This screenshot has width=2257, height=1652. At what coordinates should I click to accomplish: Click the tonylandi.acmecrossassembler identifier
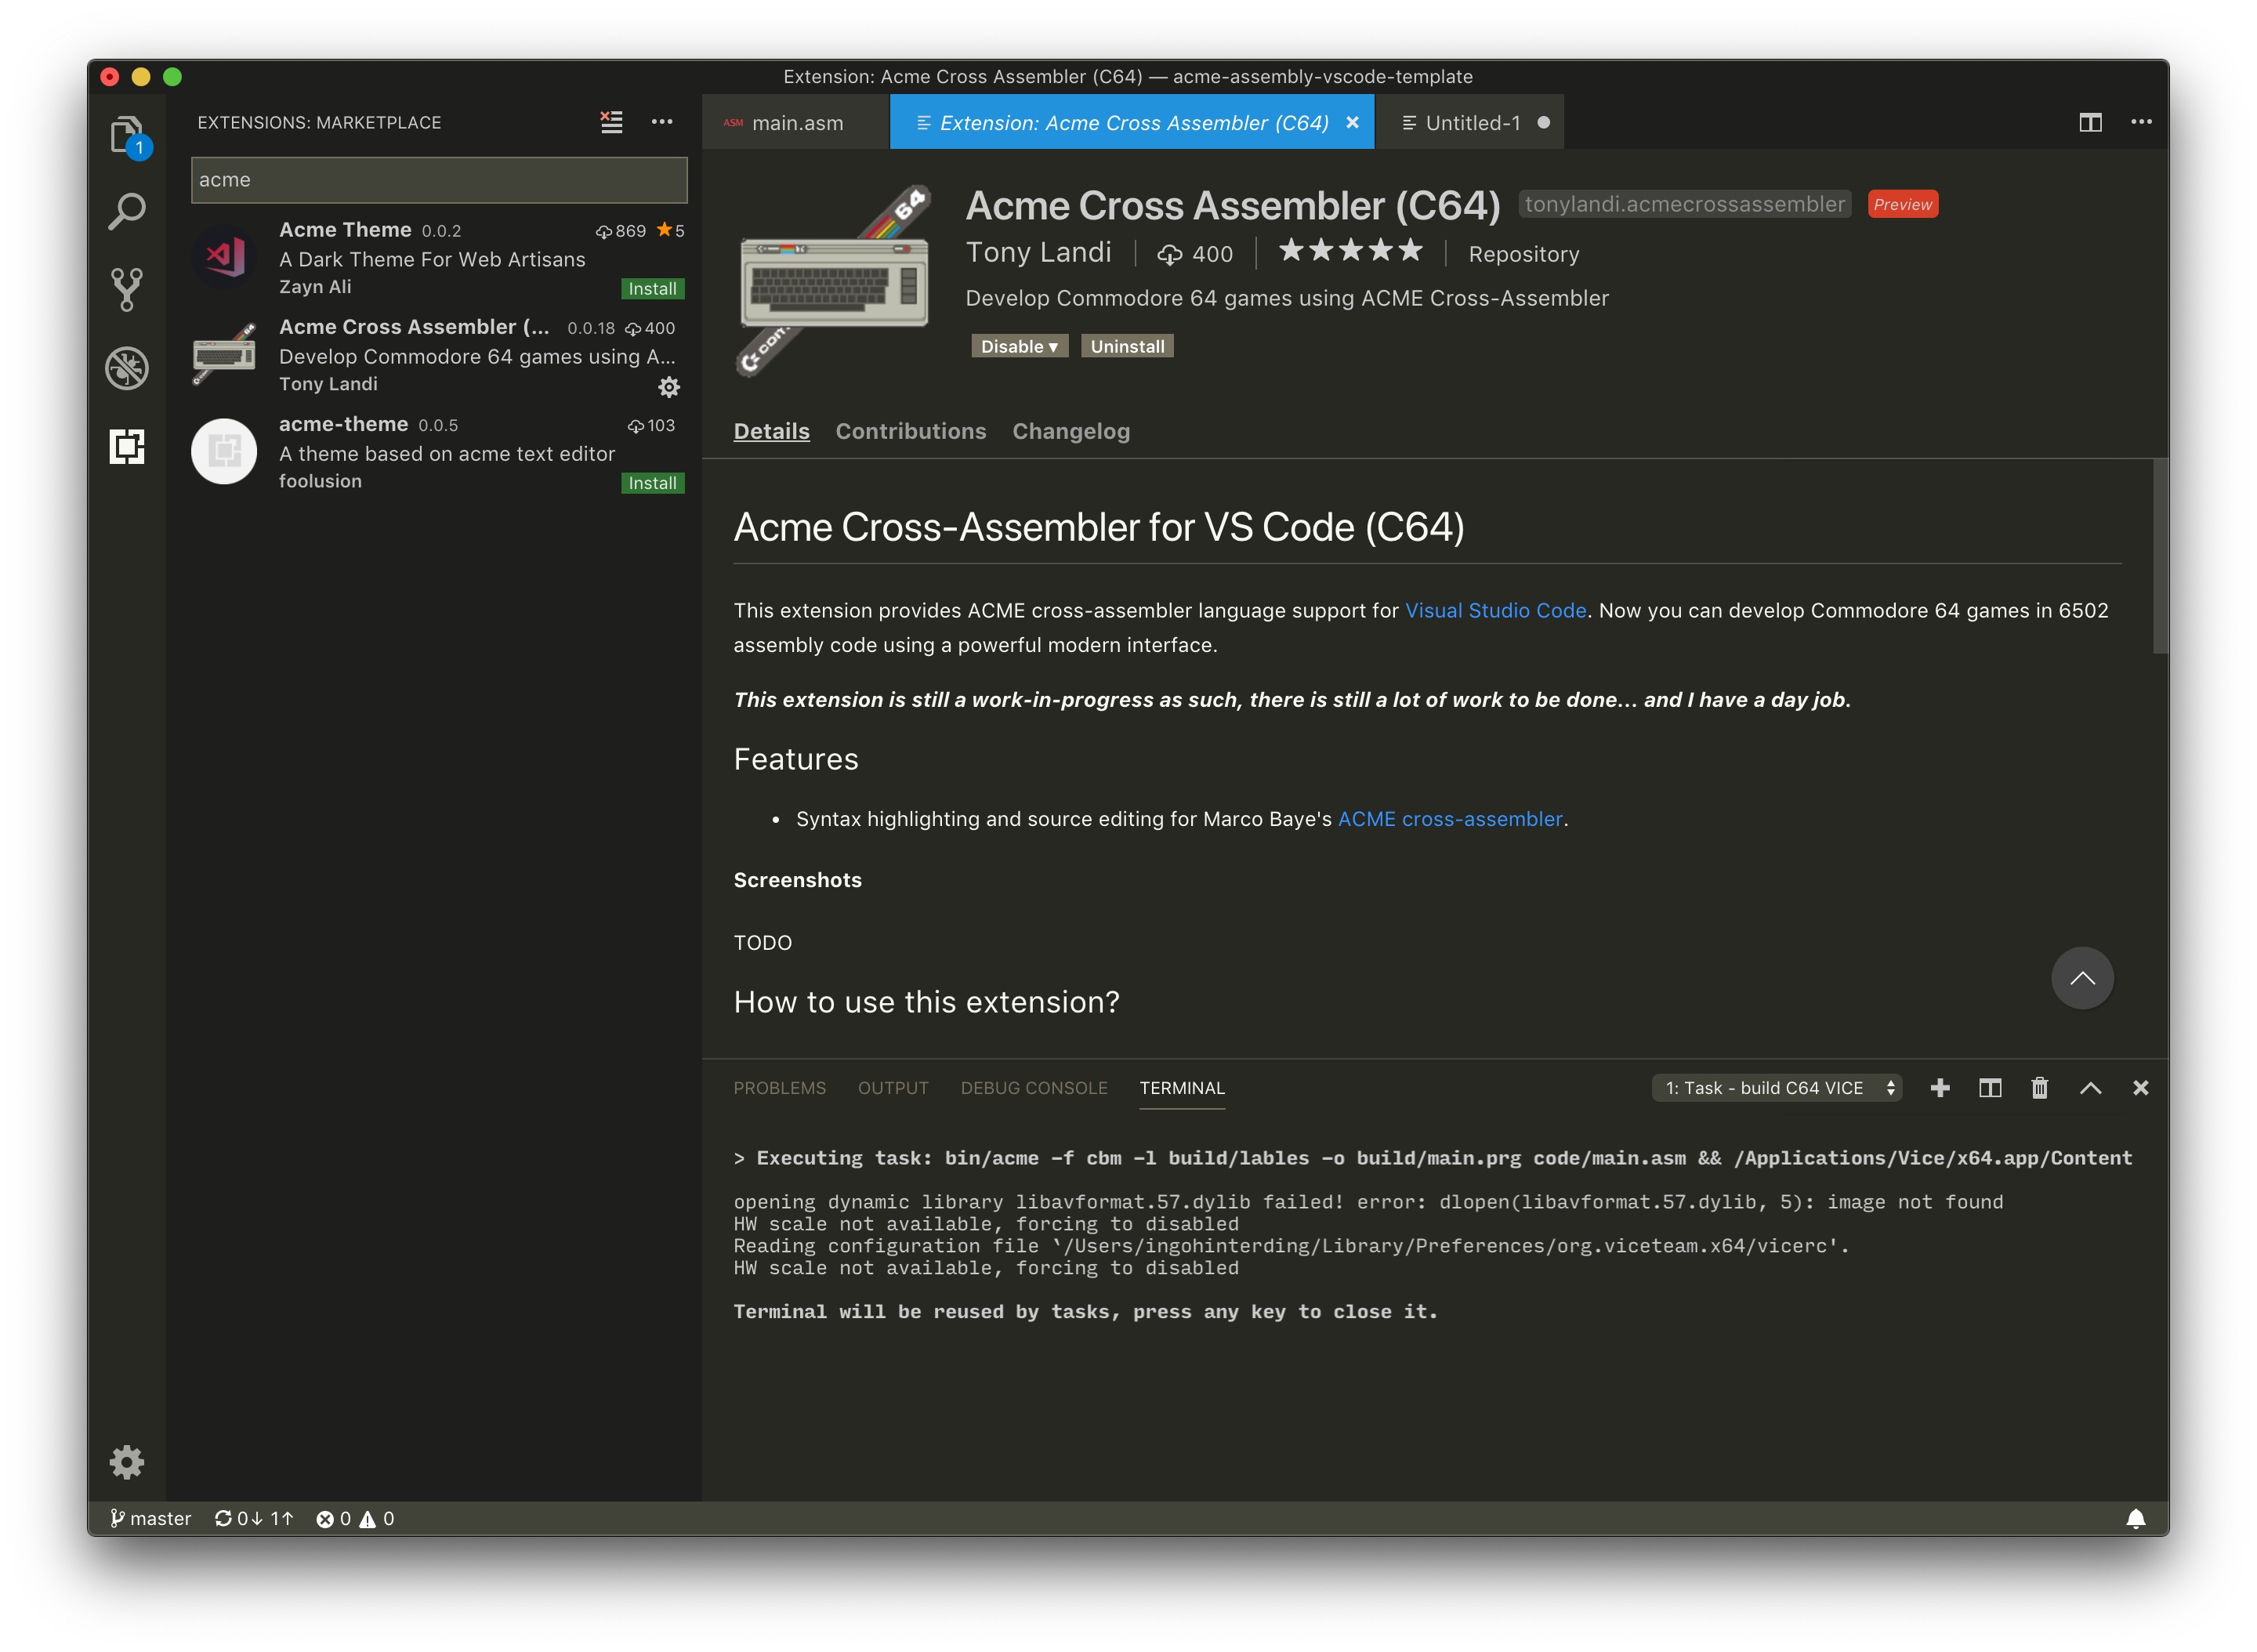[x=1685, y=204]
